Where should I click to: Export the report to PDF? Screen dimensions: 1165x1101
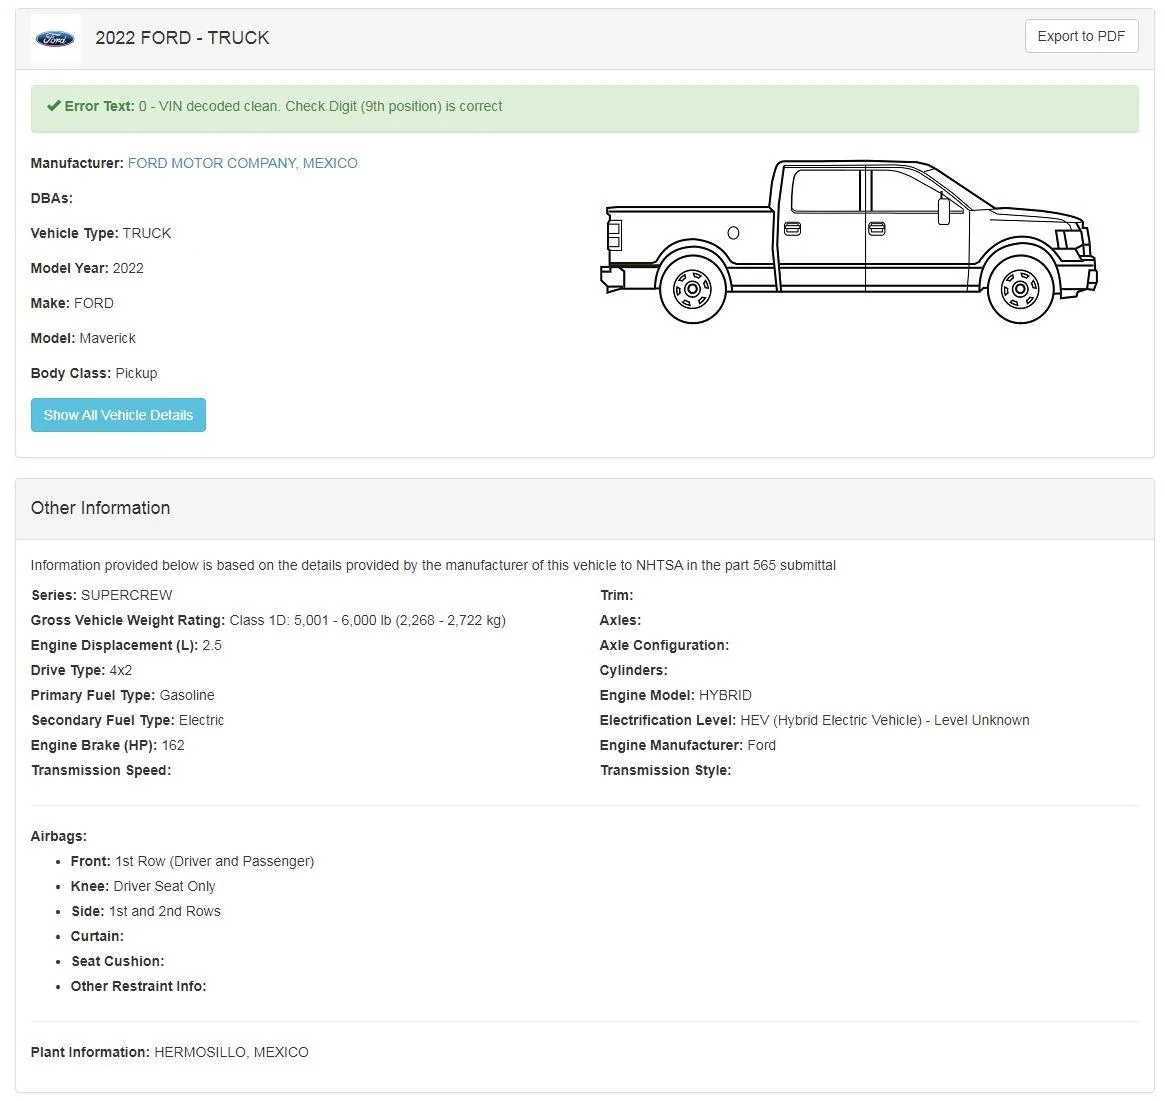[1081, 36]
